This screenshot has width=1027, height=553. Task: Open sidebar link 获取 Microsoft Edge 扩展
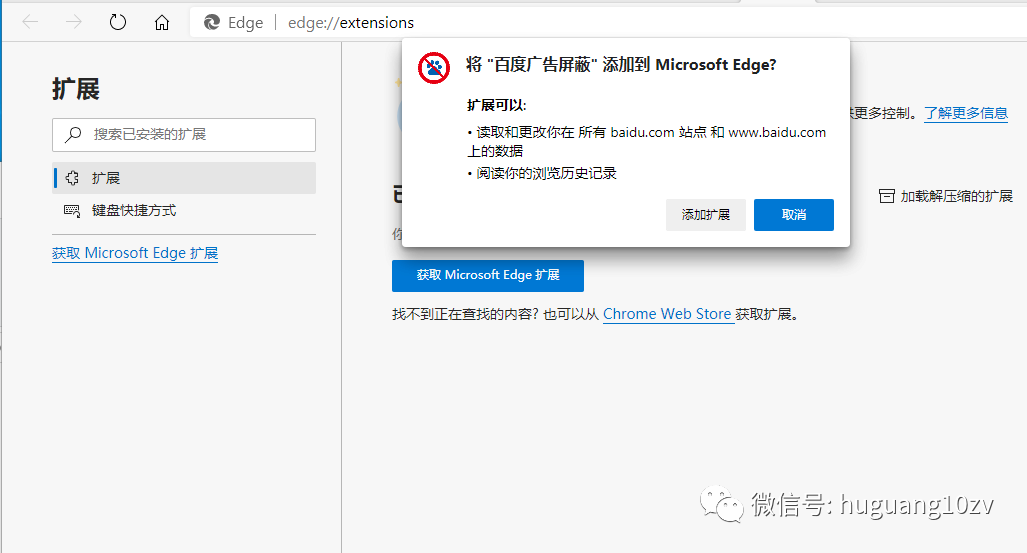[135, 254]
